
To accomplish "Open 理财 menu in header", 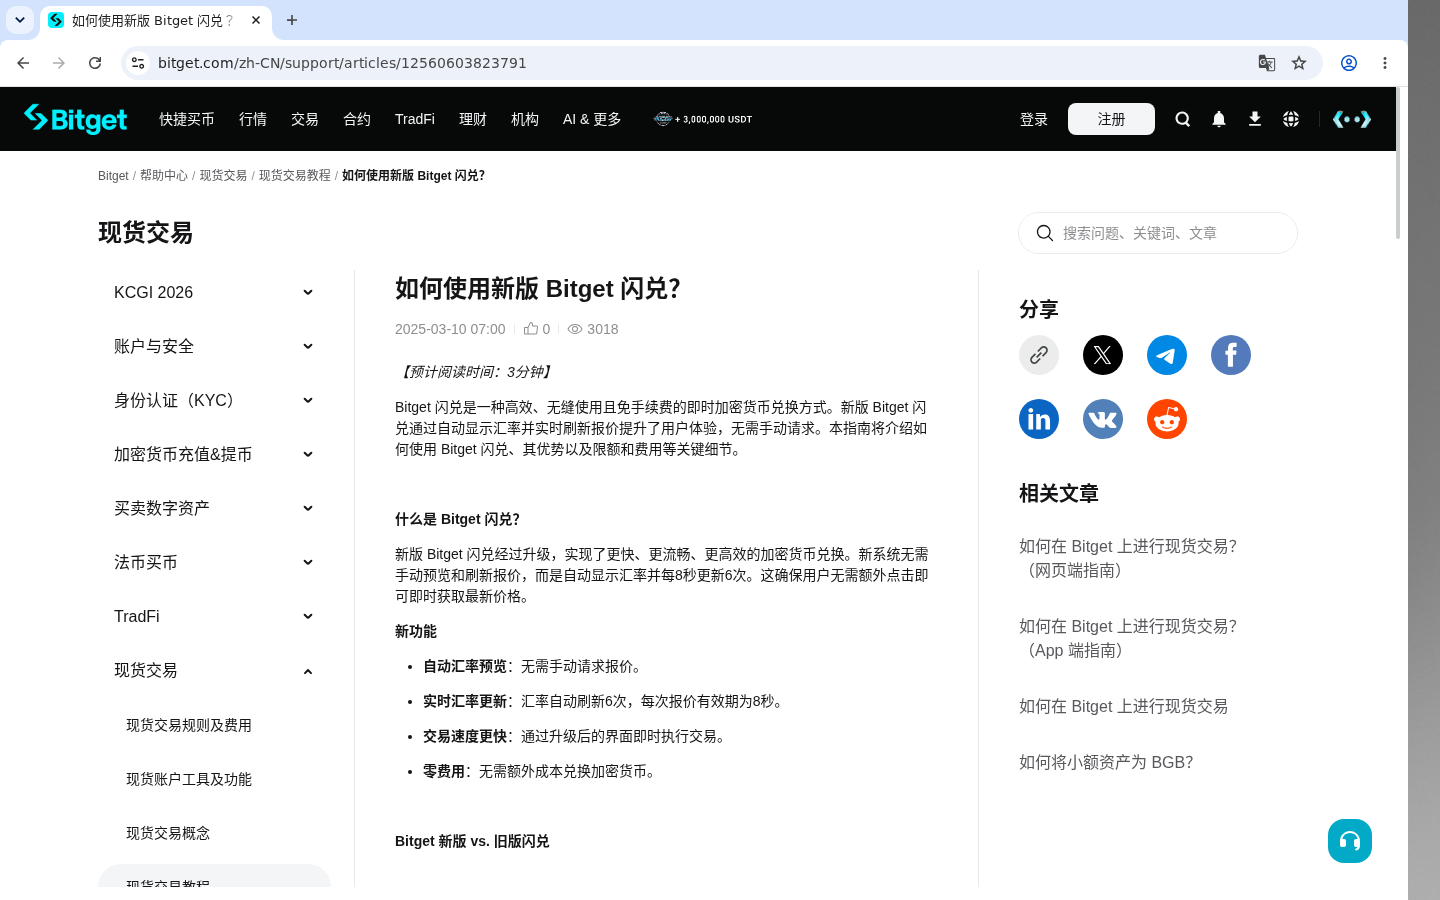I will [473, 119].
